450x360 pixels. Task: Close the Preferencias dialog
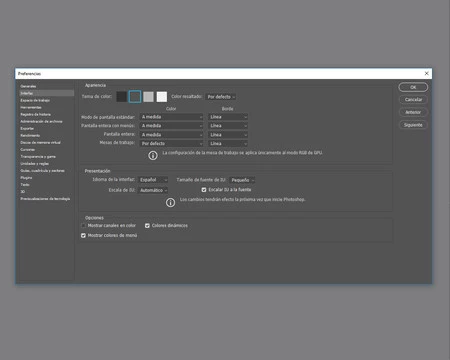(x=426, y=73)
